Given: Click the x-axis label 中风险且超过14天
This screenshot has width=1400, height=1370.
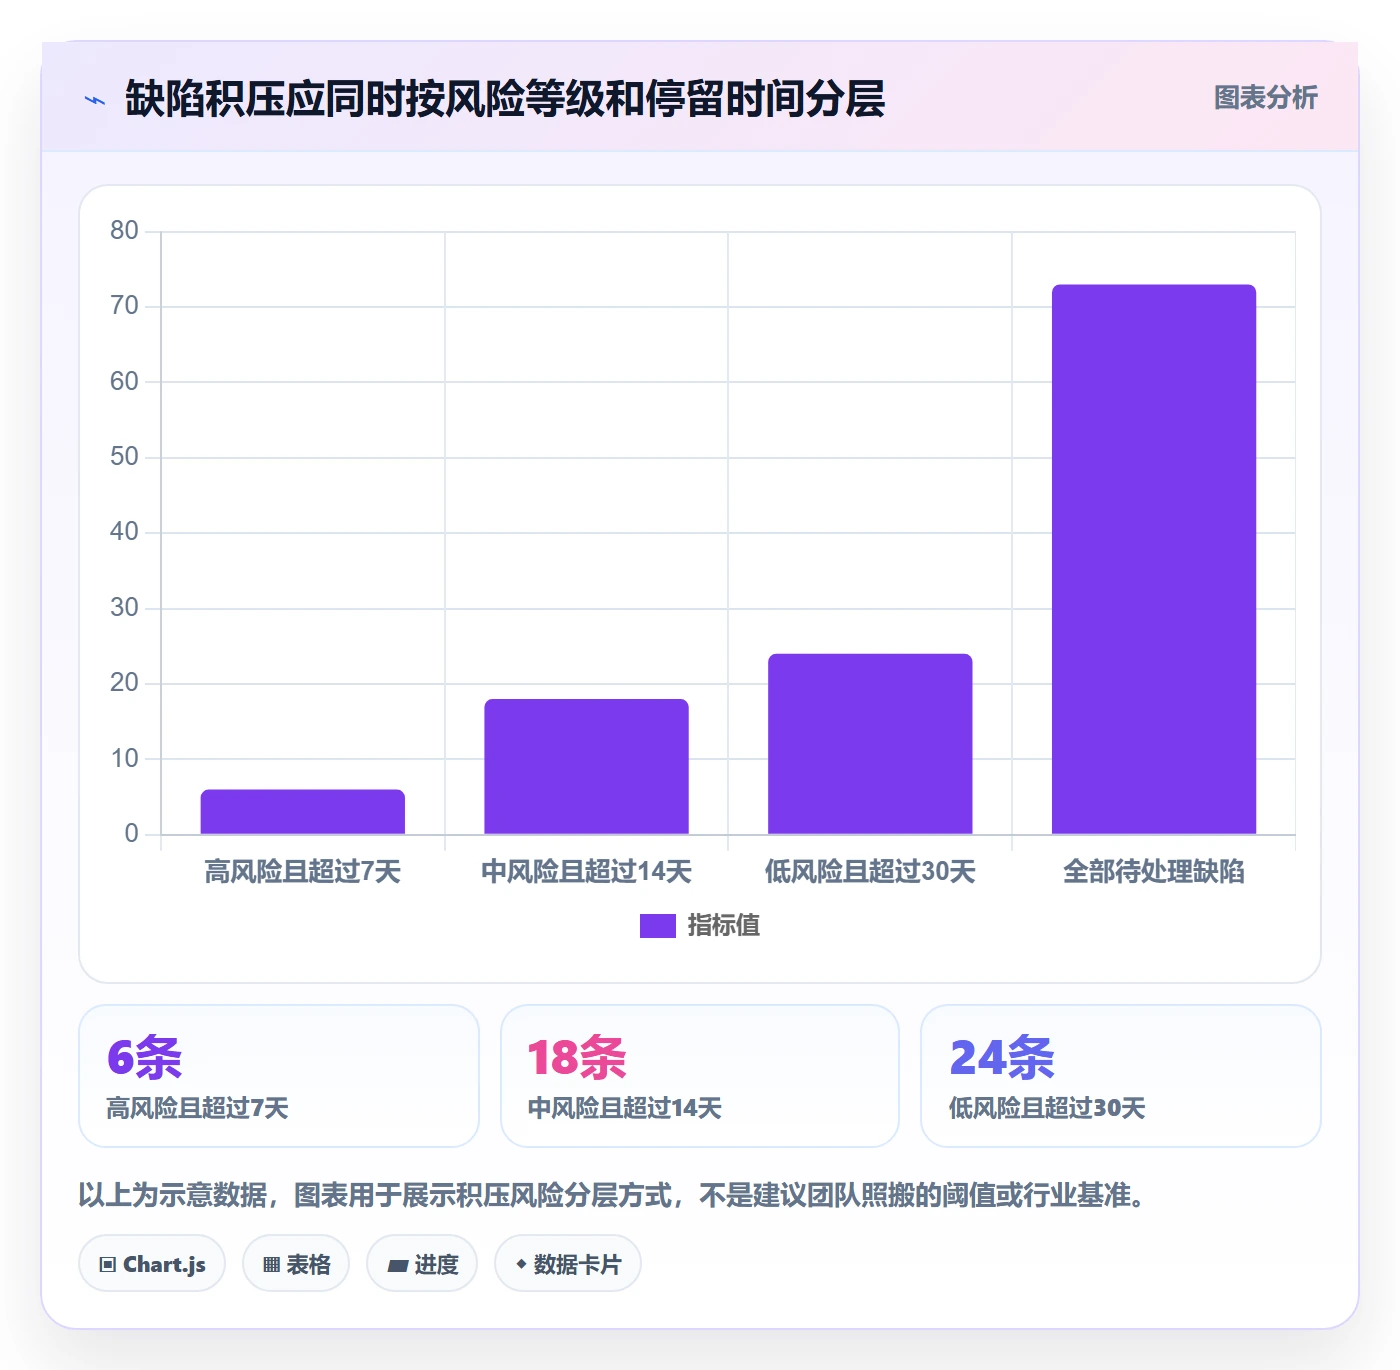Looking at the screenshot, I should (587, 872).
